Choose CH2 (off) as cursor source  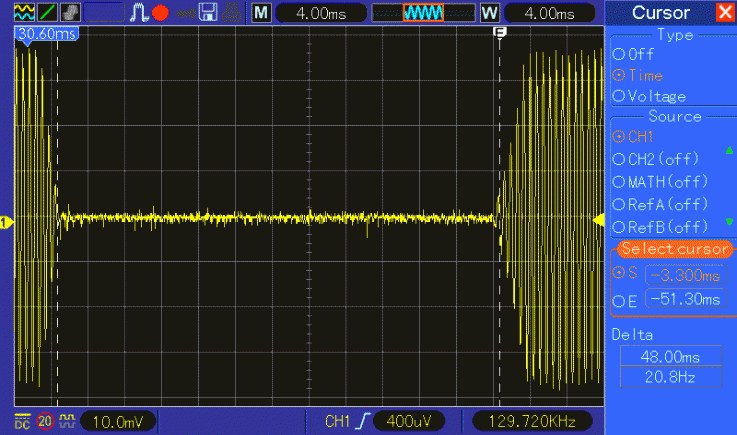tap(618, 158)
